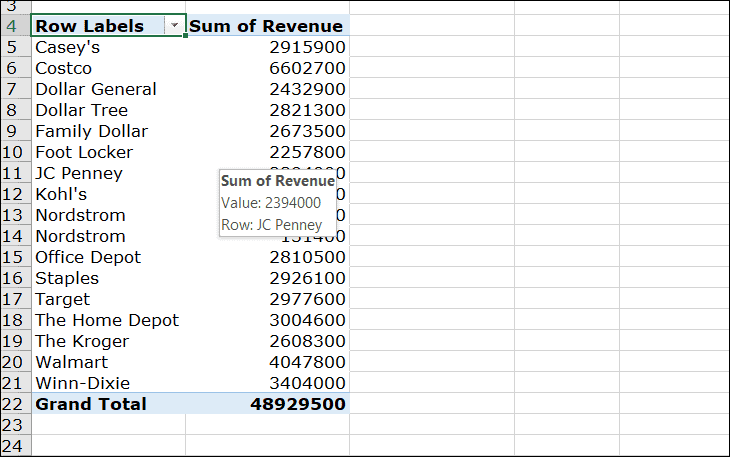Select the Row Labels header cell
Screen dimensions: 730x457
pos(108,25)
